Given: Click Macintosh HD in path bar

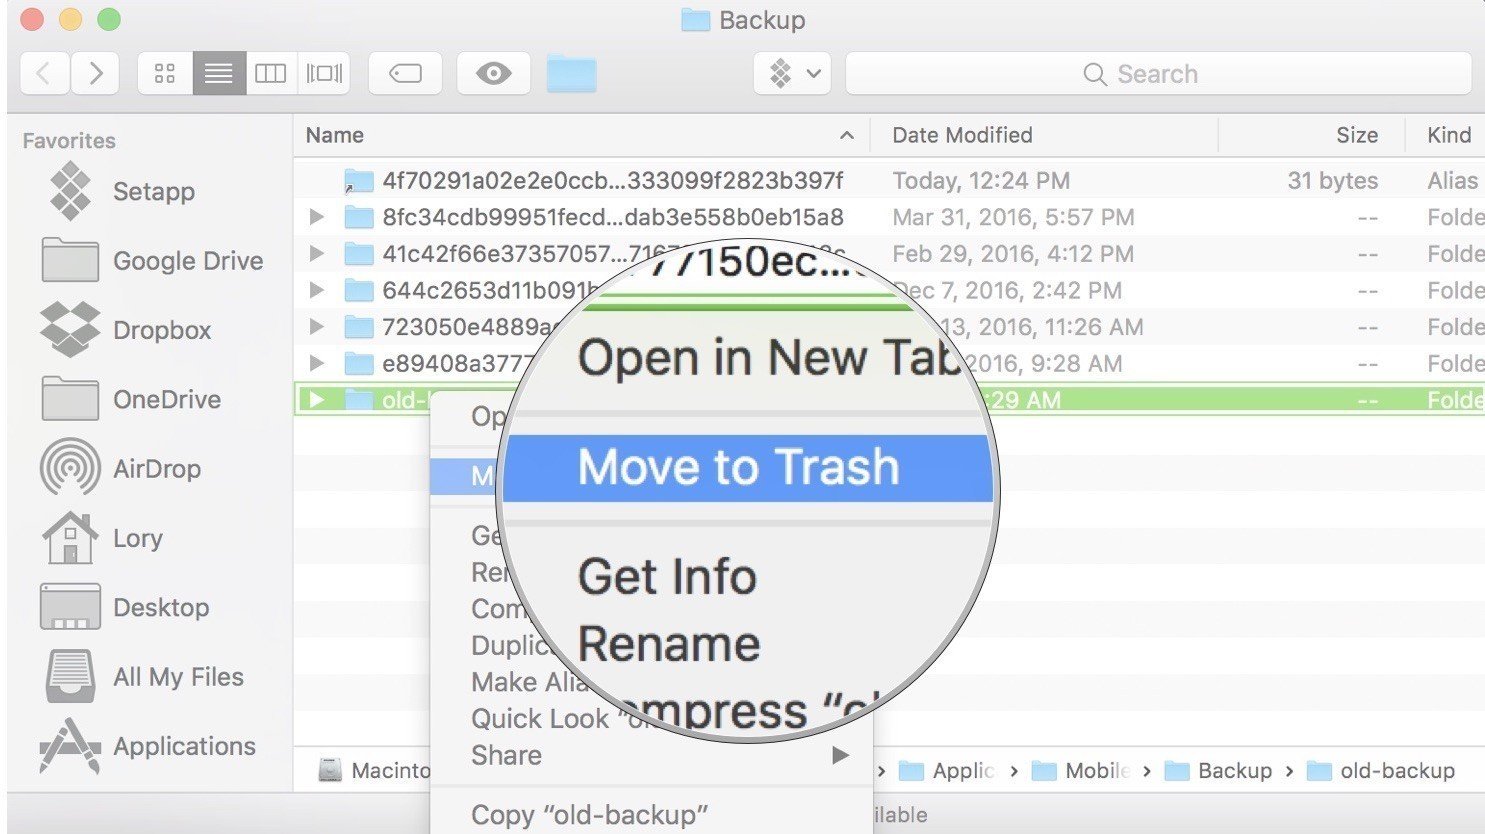Looking at the screenshot, I should pyautogui.click(x=375, y=771).
